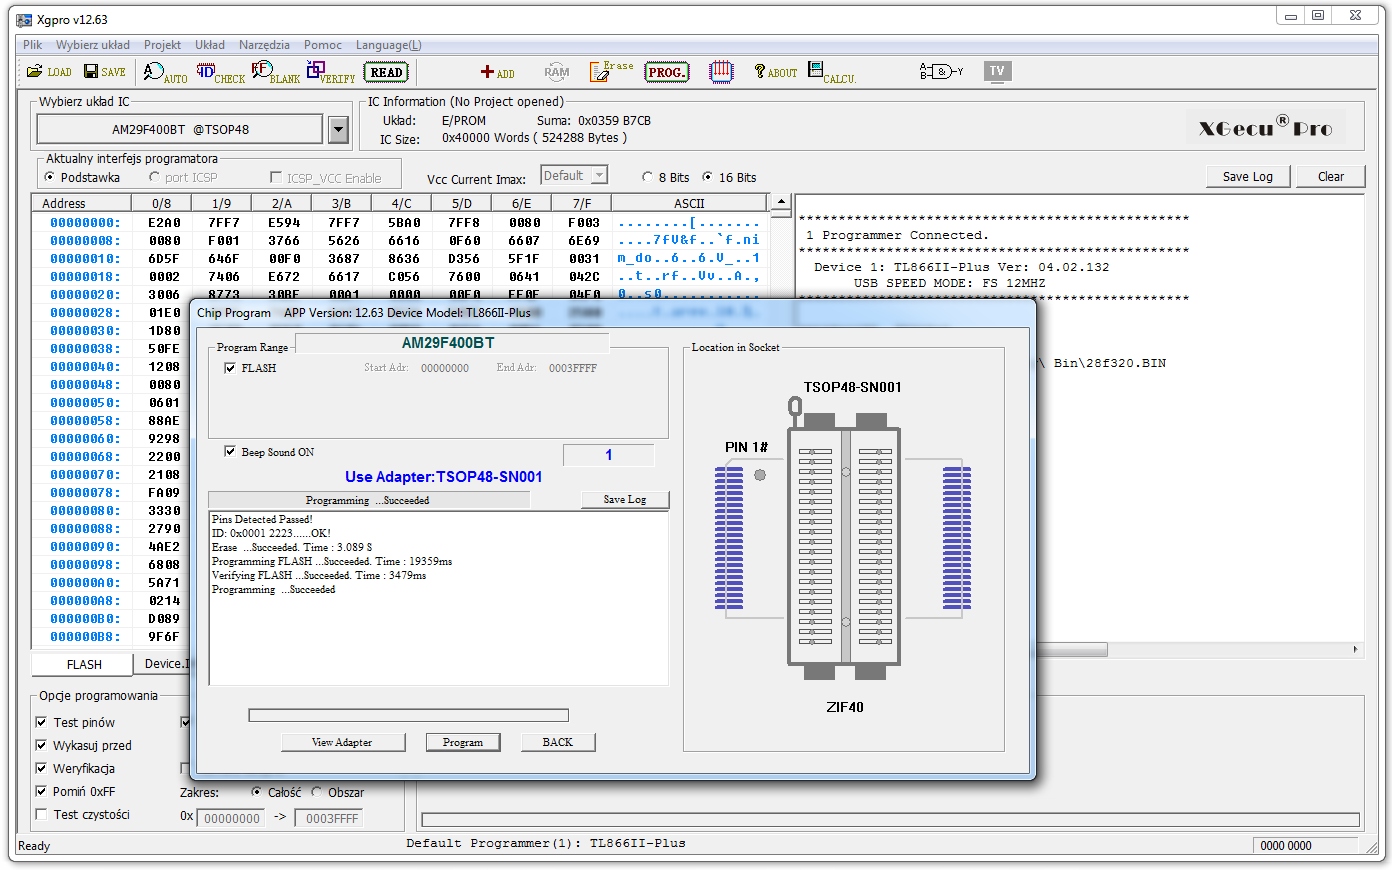This screenshot has height=870, width=1392.
Task: Click Save Log in main window
Action: [1248, 176]
